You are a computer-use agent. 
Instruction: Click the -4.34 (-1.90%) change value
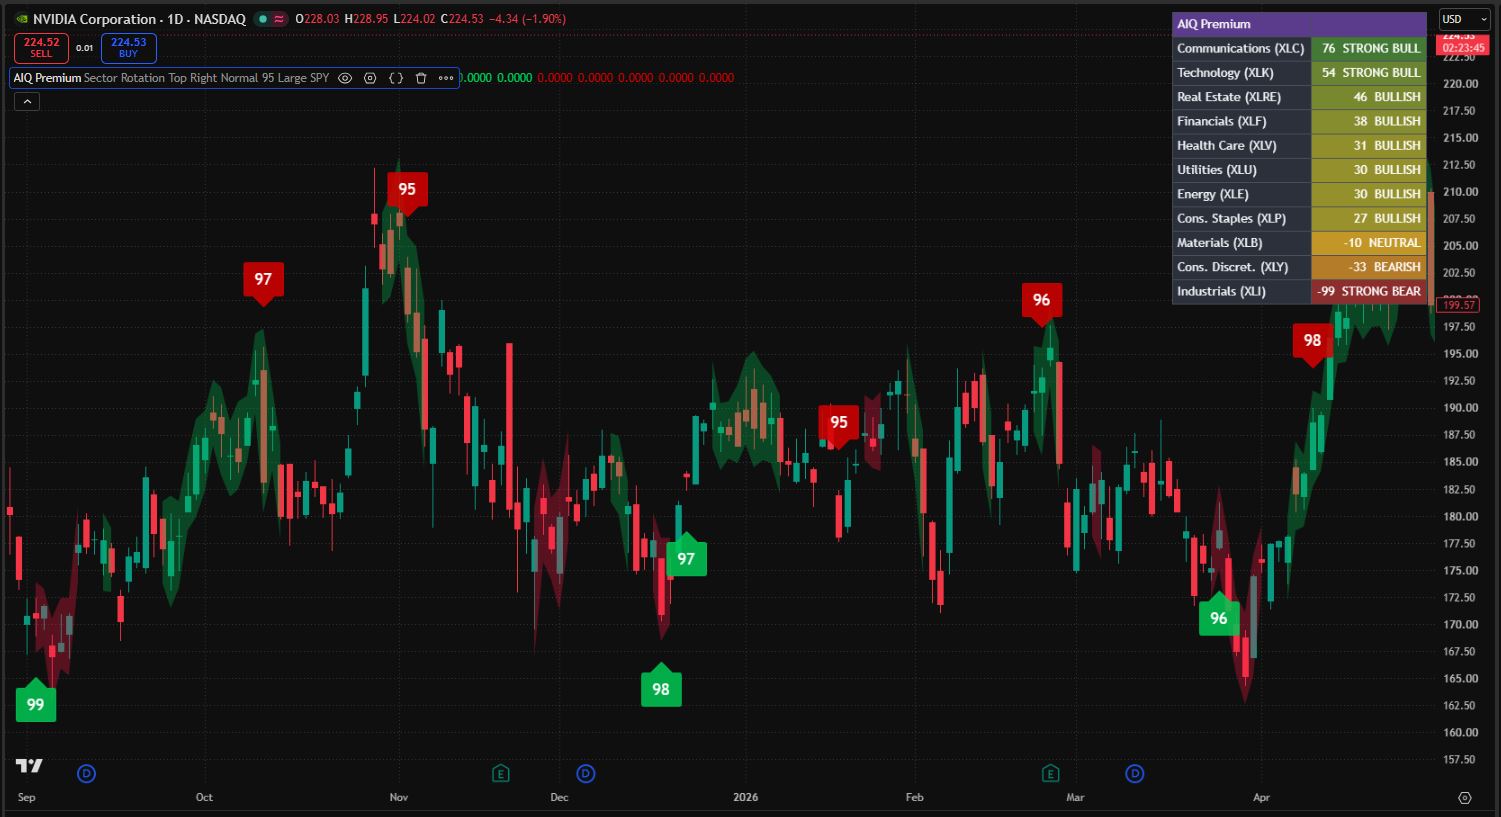tap(527, 19)
